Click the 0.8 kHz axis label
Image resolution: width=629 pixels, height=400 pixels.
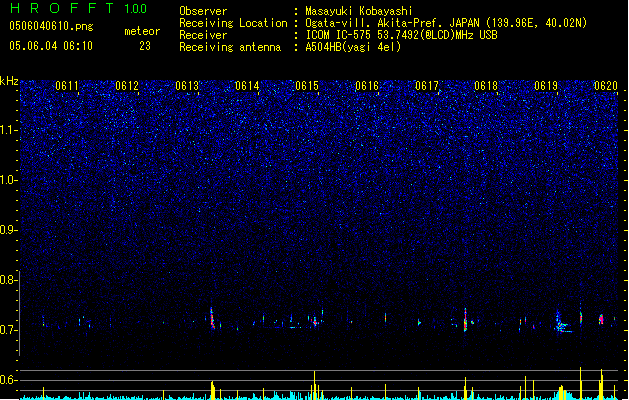tap(9, 280)
